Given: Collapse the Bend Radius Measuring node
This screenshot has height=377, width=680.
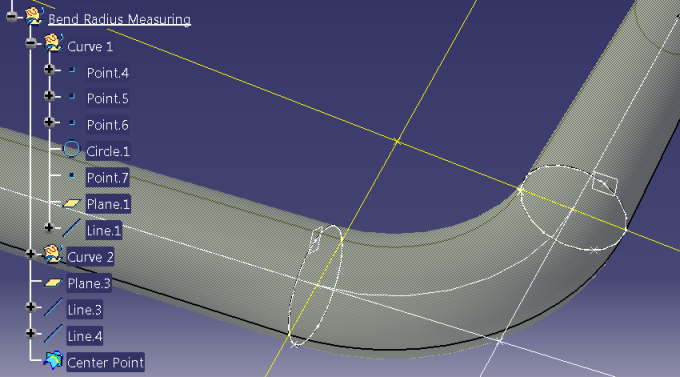Looking at the screenshot, I should (x=12, y=17).
